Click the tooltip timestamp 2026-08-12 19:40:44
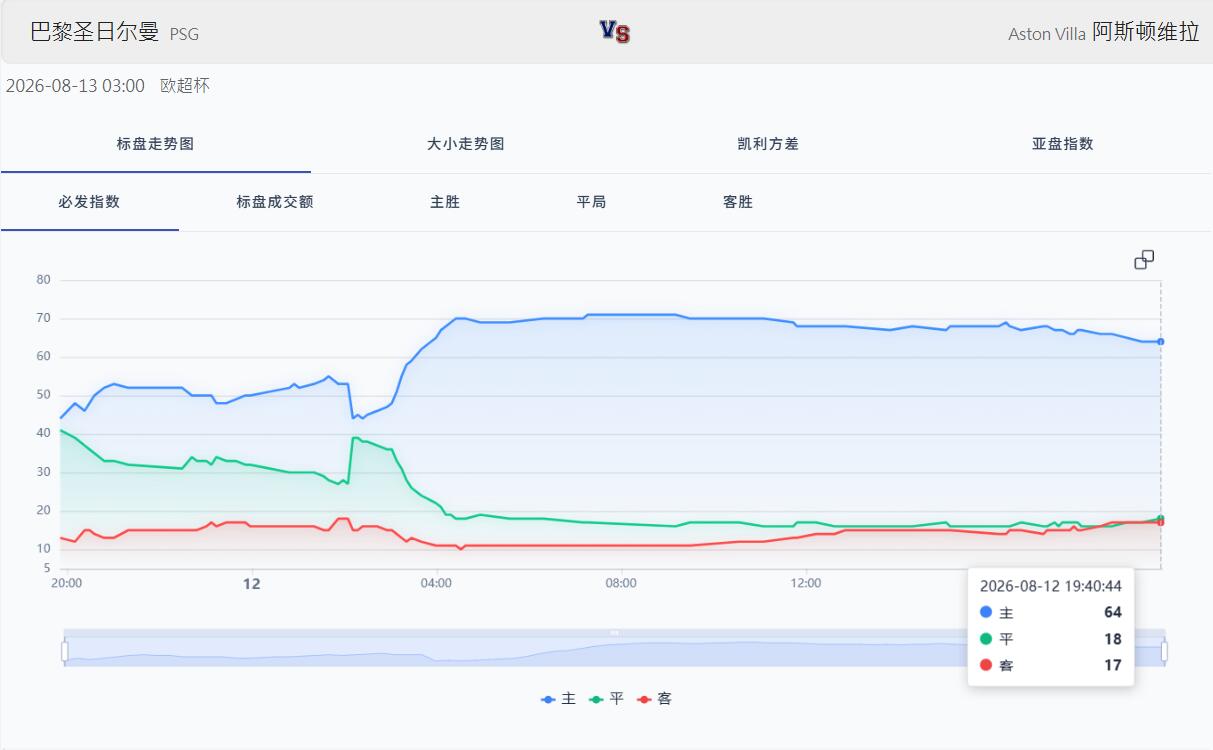Image resolution: width=1213 pixels, height=750 pixels. coord(1051,586)
